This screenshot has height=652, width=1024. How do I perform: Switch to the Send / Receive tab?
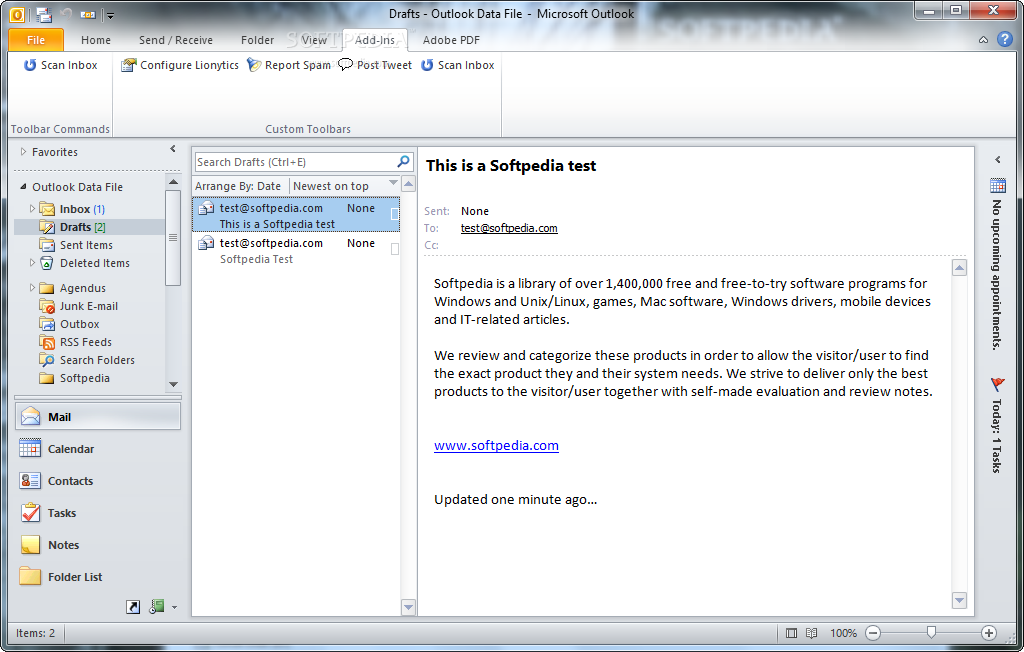tap(176, 40)
